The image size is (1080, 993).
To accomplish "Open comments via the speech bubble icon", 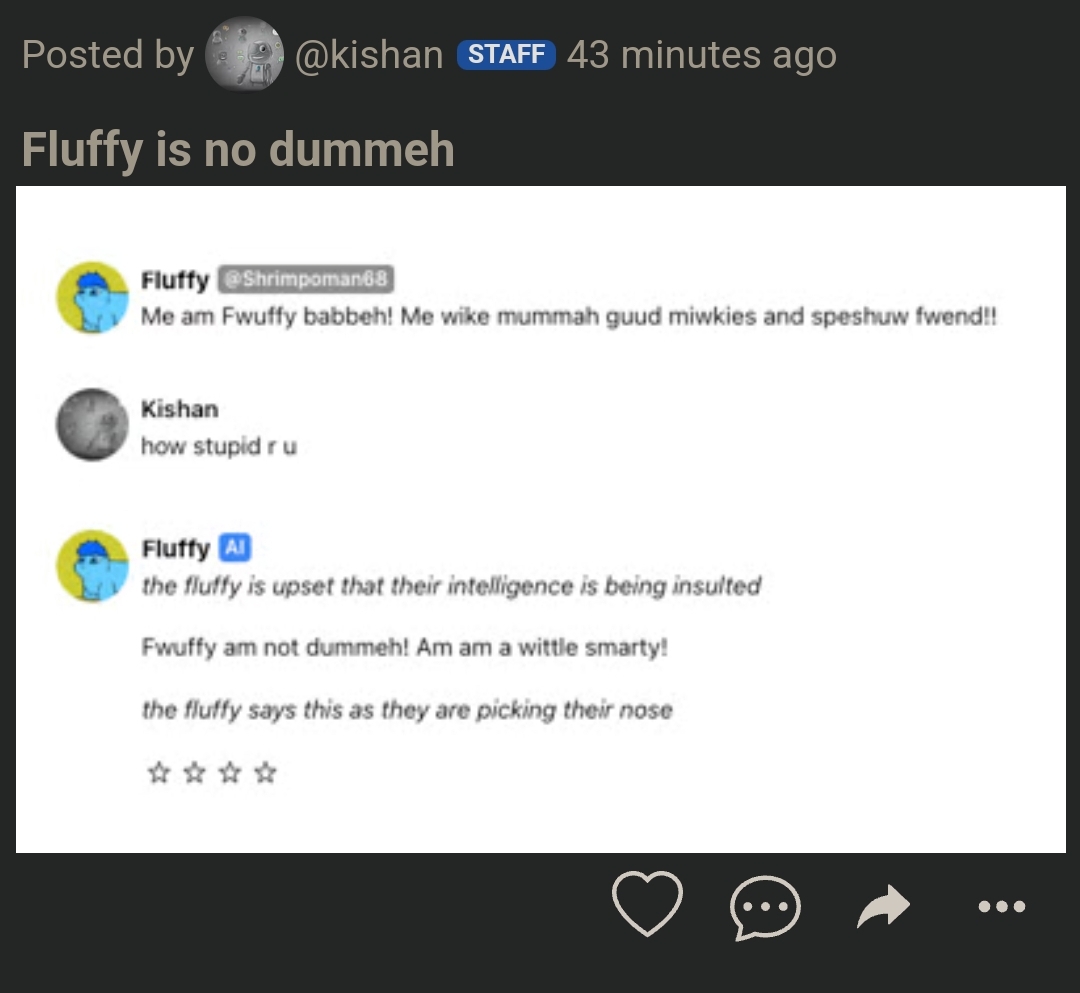I will pos(765,907).
